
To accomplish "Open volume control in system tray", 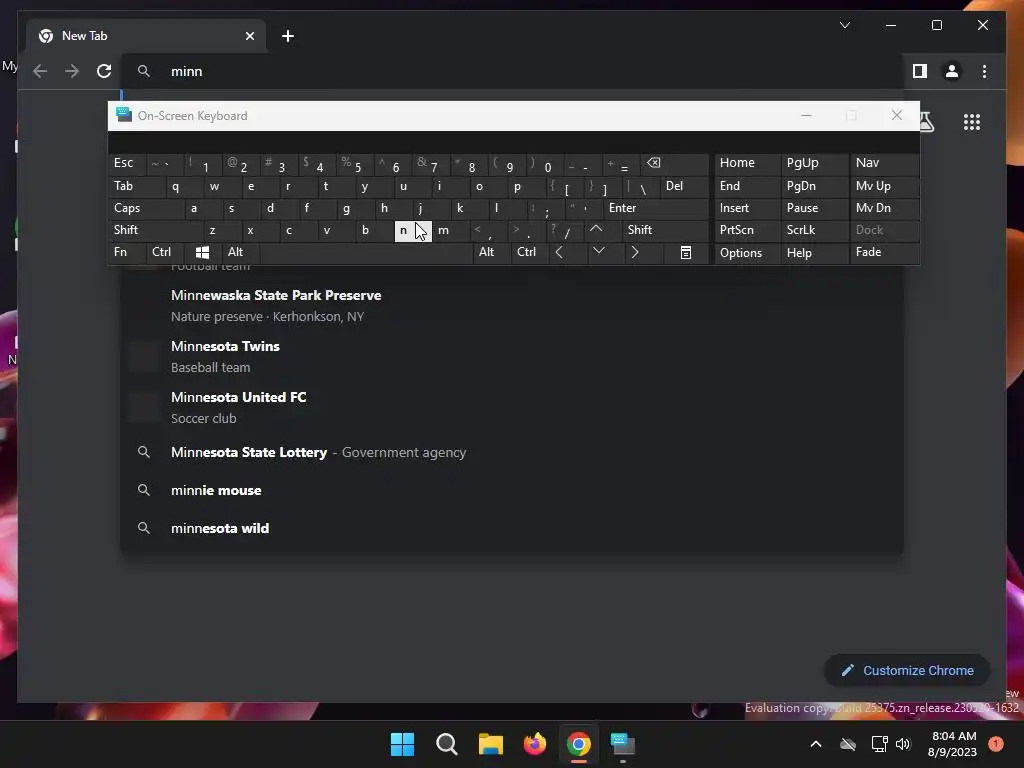I will 903,744.
